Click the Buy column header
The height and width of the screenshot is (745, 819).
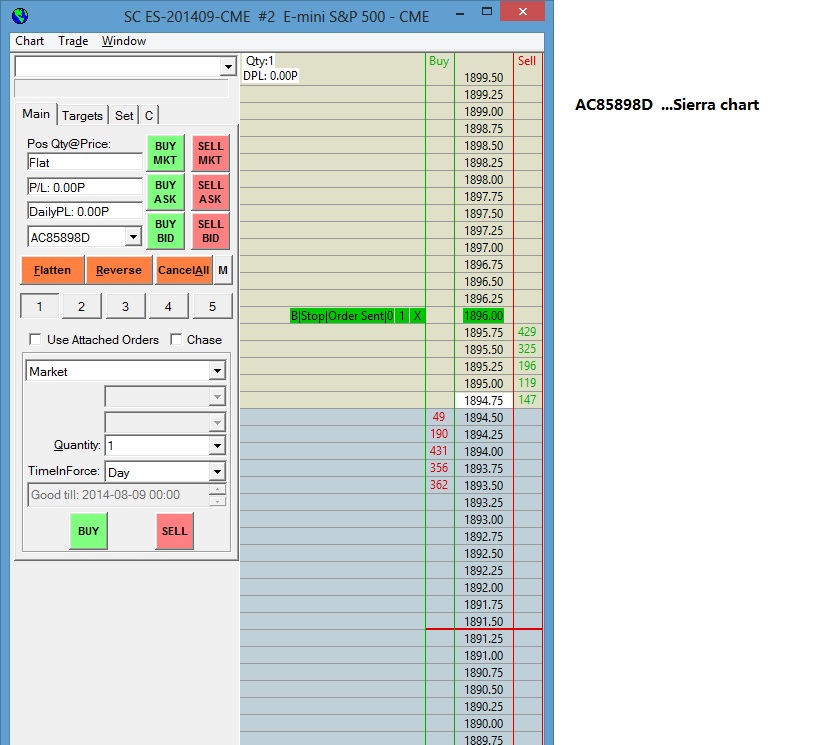click(x=439, y=61)
